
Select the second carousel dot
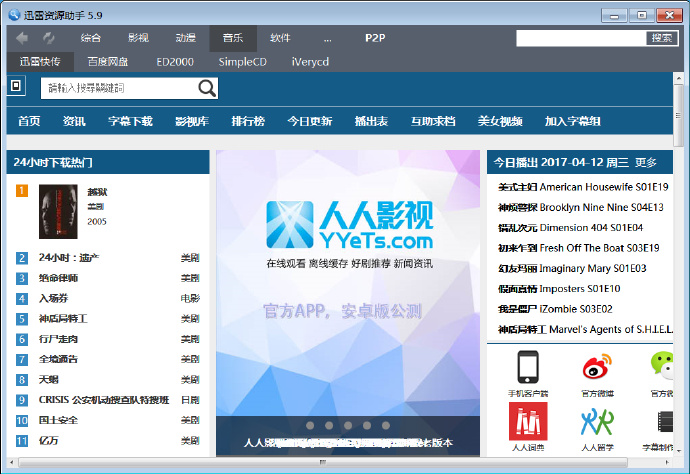pyautogui.click(x=329, y=425)
